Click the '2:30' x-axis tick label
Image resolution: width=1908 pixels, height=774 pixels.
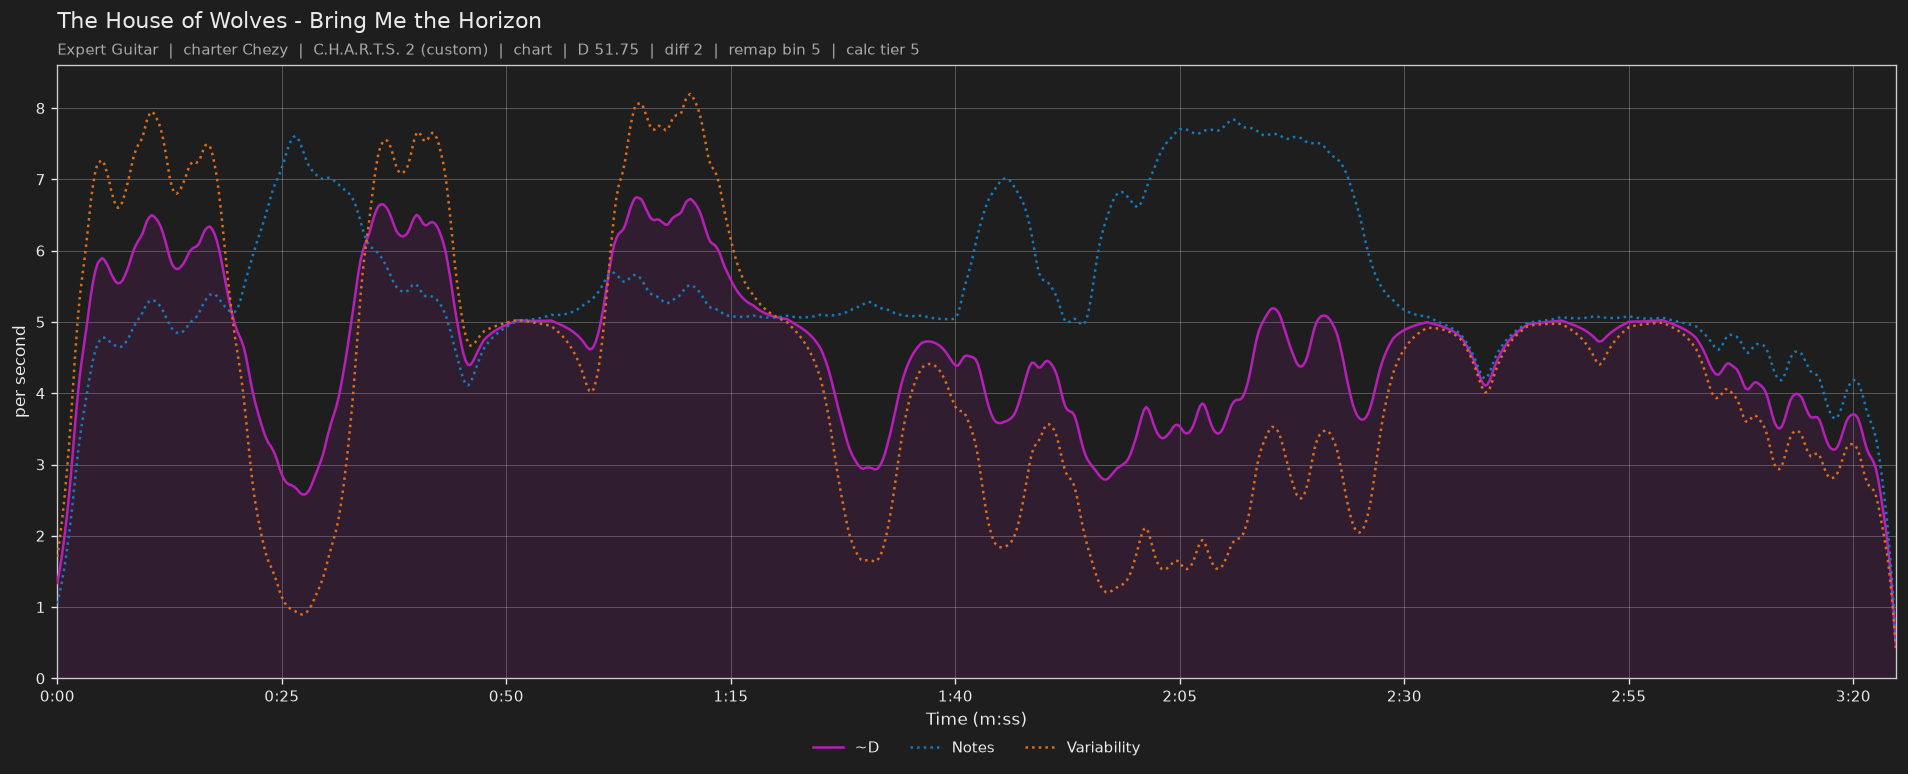(x=1404, y=696)
